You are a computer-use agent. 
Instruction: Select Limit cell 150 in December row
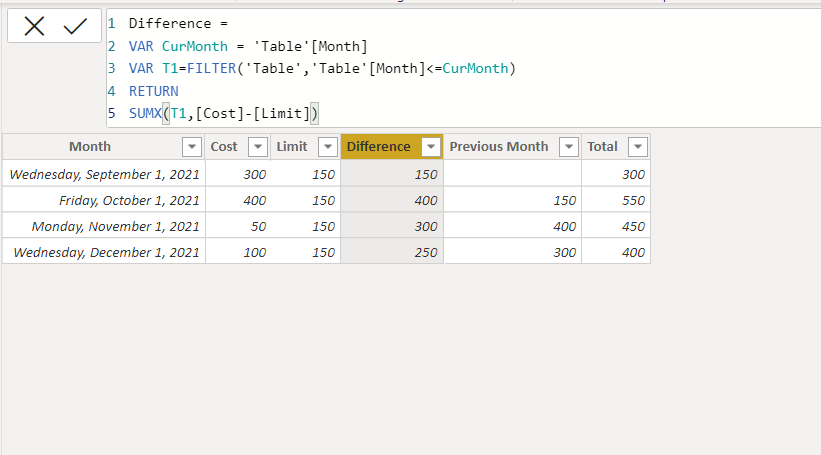pos(306,252)
